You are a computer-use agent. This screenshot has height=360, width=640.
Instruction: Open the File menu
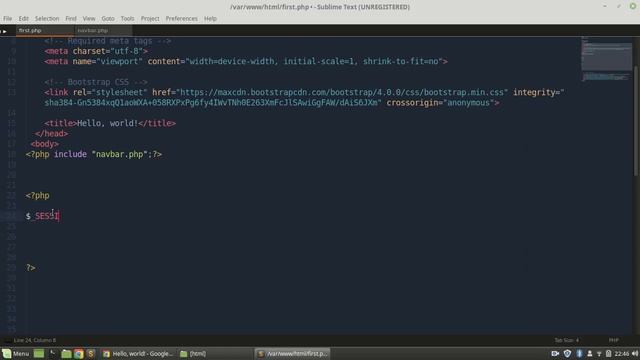pos(7,18)
